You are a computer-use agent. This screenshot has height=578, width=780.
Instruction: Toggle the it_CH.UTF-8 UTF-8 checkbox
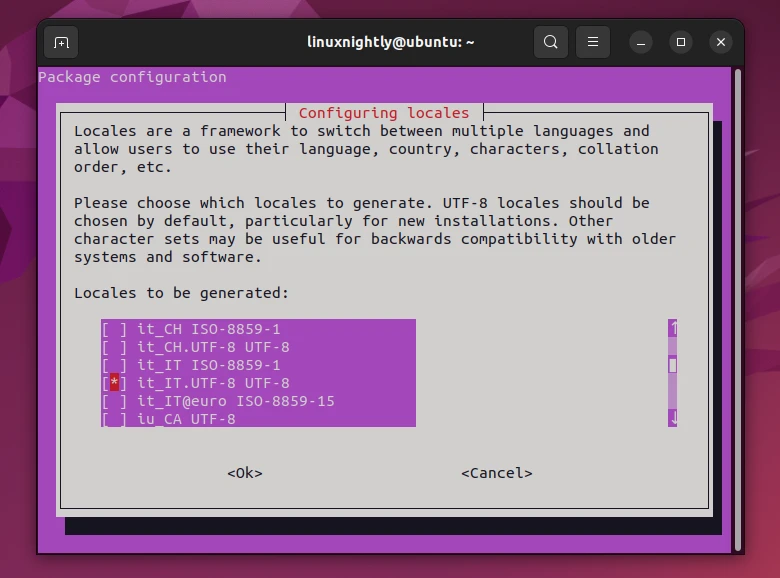[114, 347]
